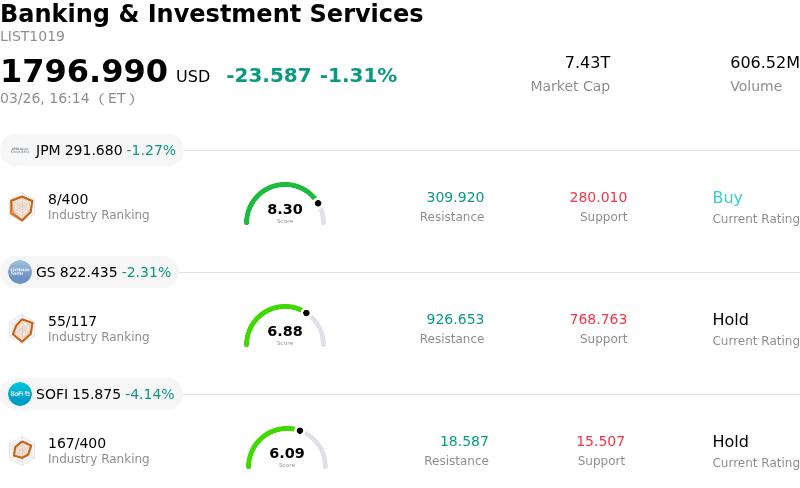
Task: Click the SoFi logo icon
Action: click(x=20, y=394)
